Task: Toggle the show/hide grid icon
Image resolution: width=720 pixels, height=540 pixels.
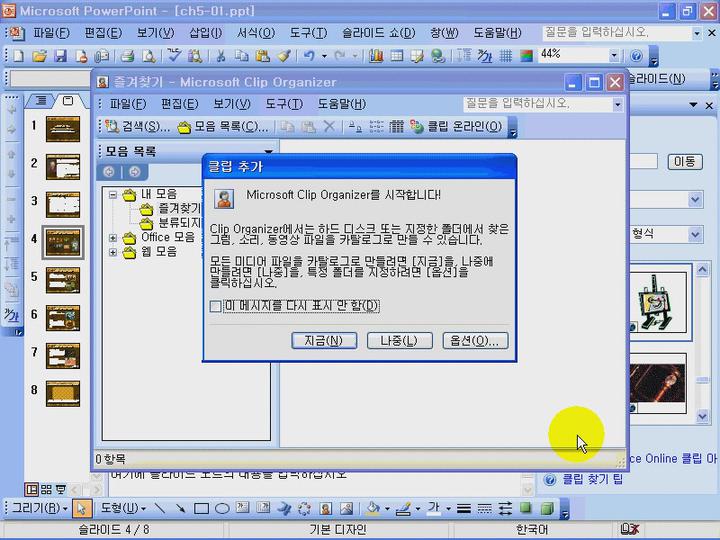Action: (506, 56)
